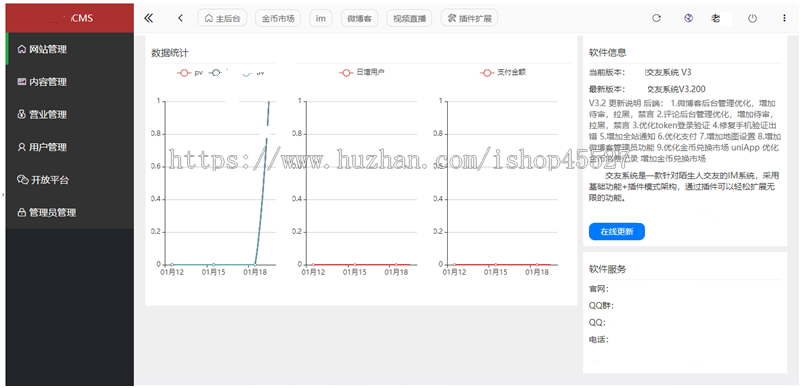This screenshot has width=801, height=388.
Task: Open 管理员管理 sidebar item
Action: (x=70, y=212)
